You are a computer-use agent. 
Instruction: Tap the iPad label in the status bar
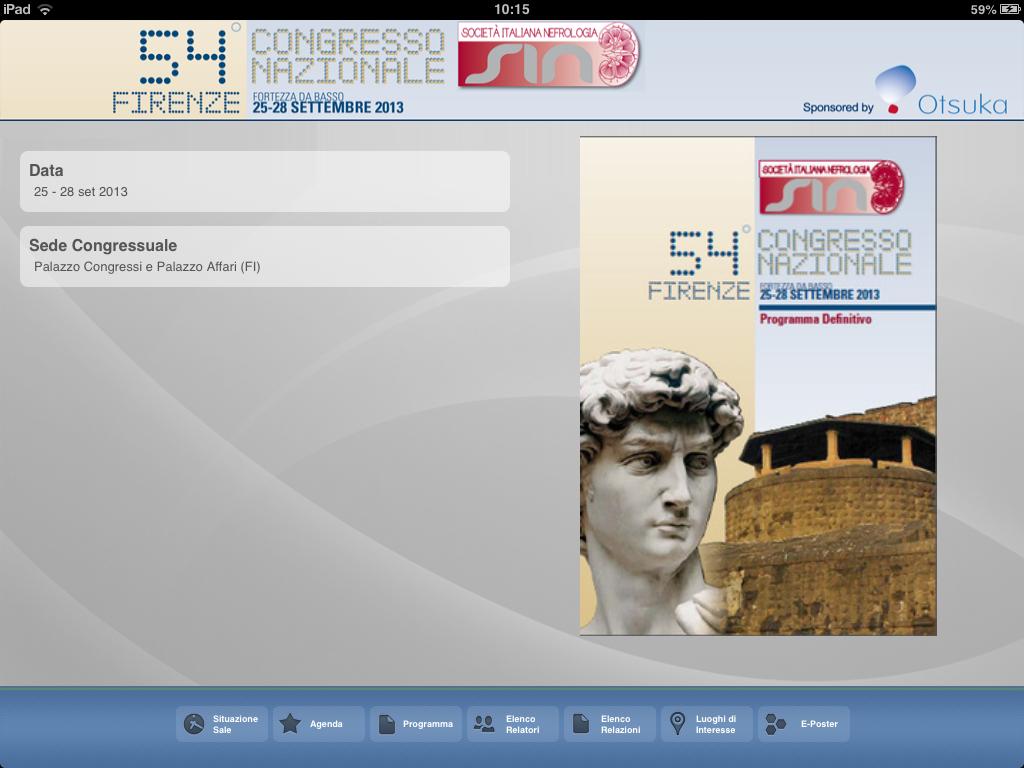tap(16, 9)
